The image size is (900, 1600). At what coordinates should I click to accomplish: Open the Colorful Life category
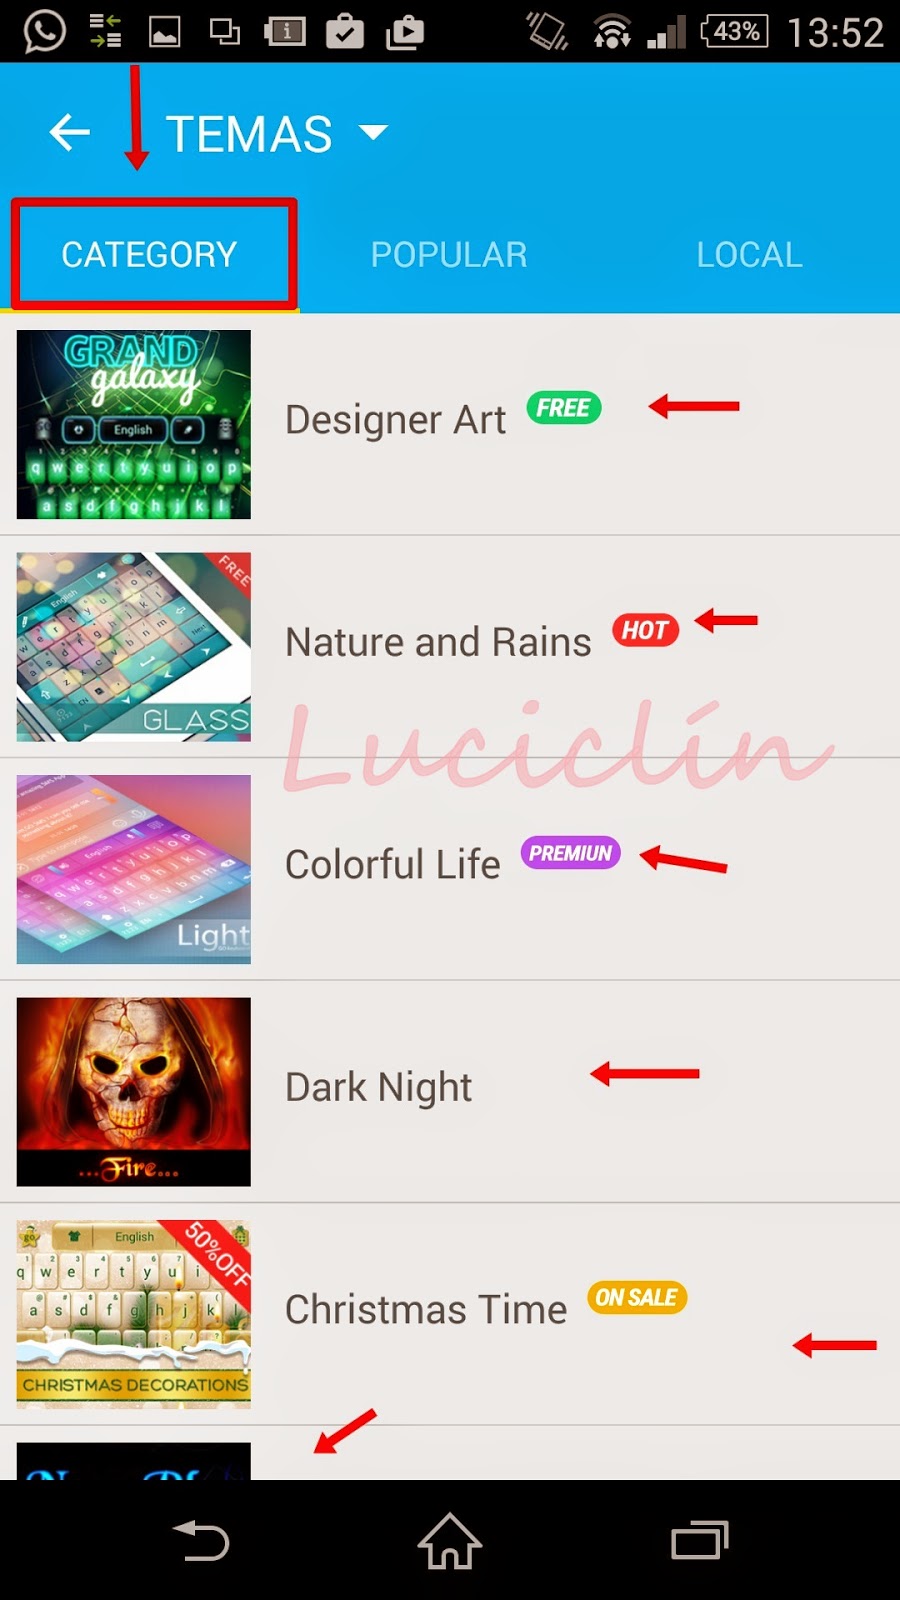pos(450,869)
